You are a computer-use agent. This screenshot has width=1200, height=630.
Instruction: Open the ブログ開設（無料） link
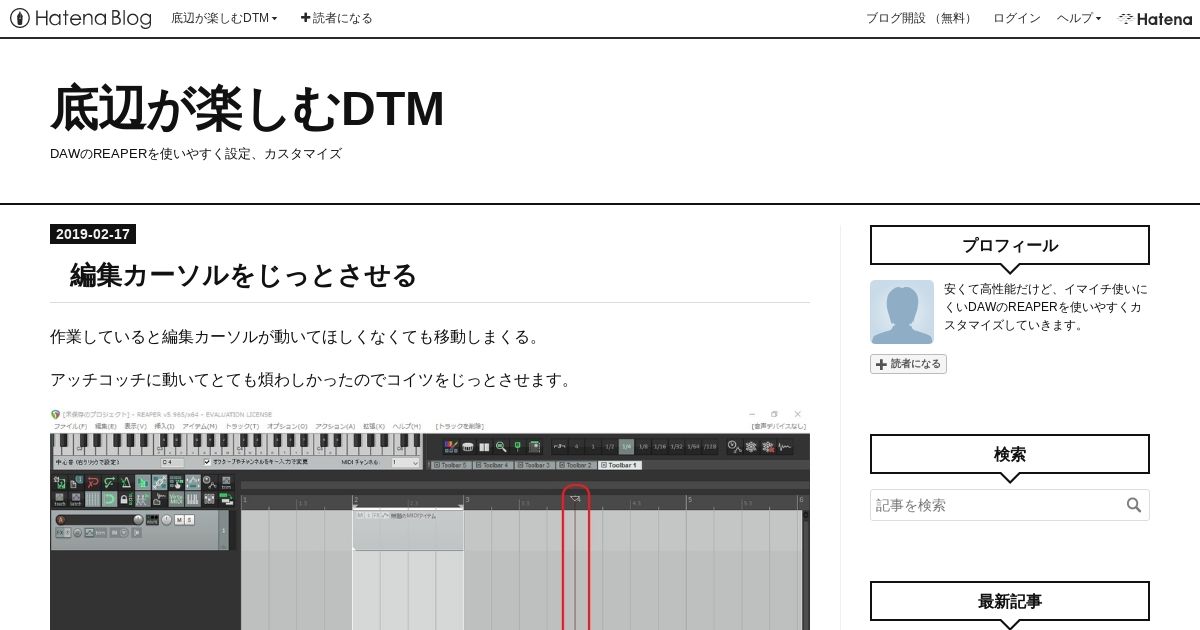pyautogui.click(x=920, y=18)
